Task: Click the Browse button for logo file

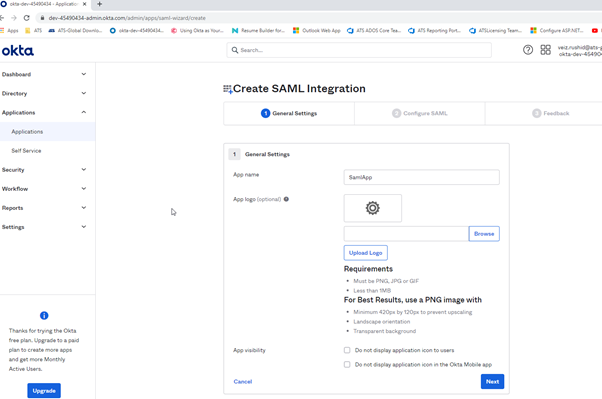Action: (x=484, y=233)
